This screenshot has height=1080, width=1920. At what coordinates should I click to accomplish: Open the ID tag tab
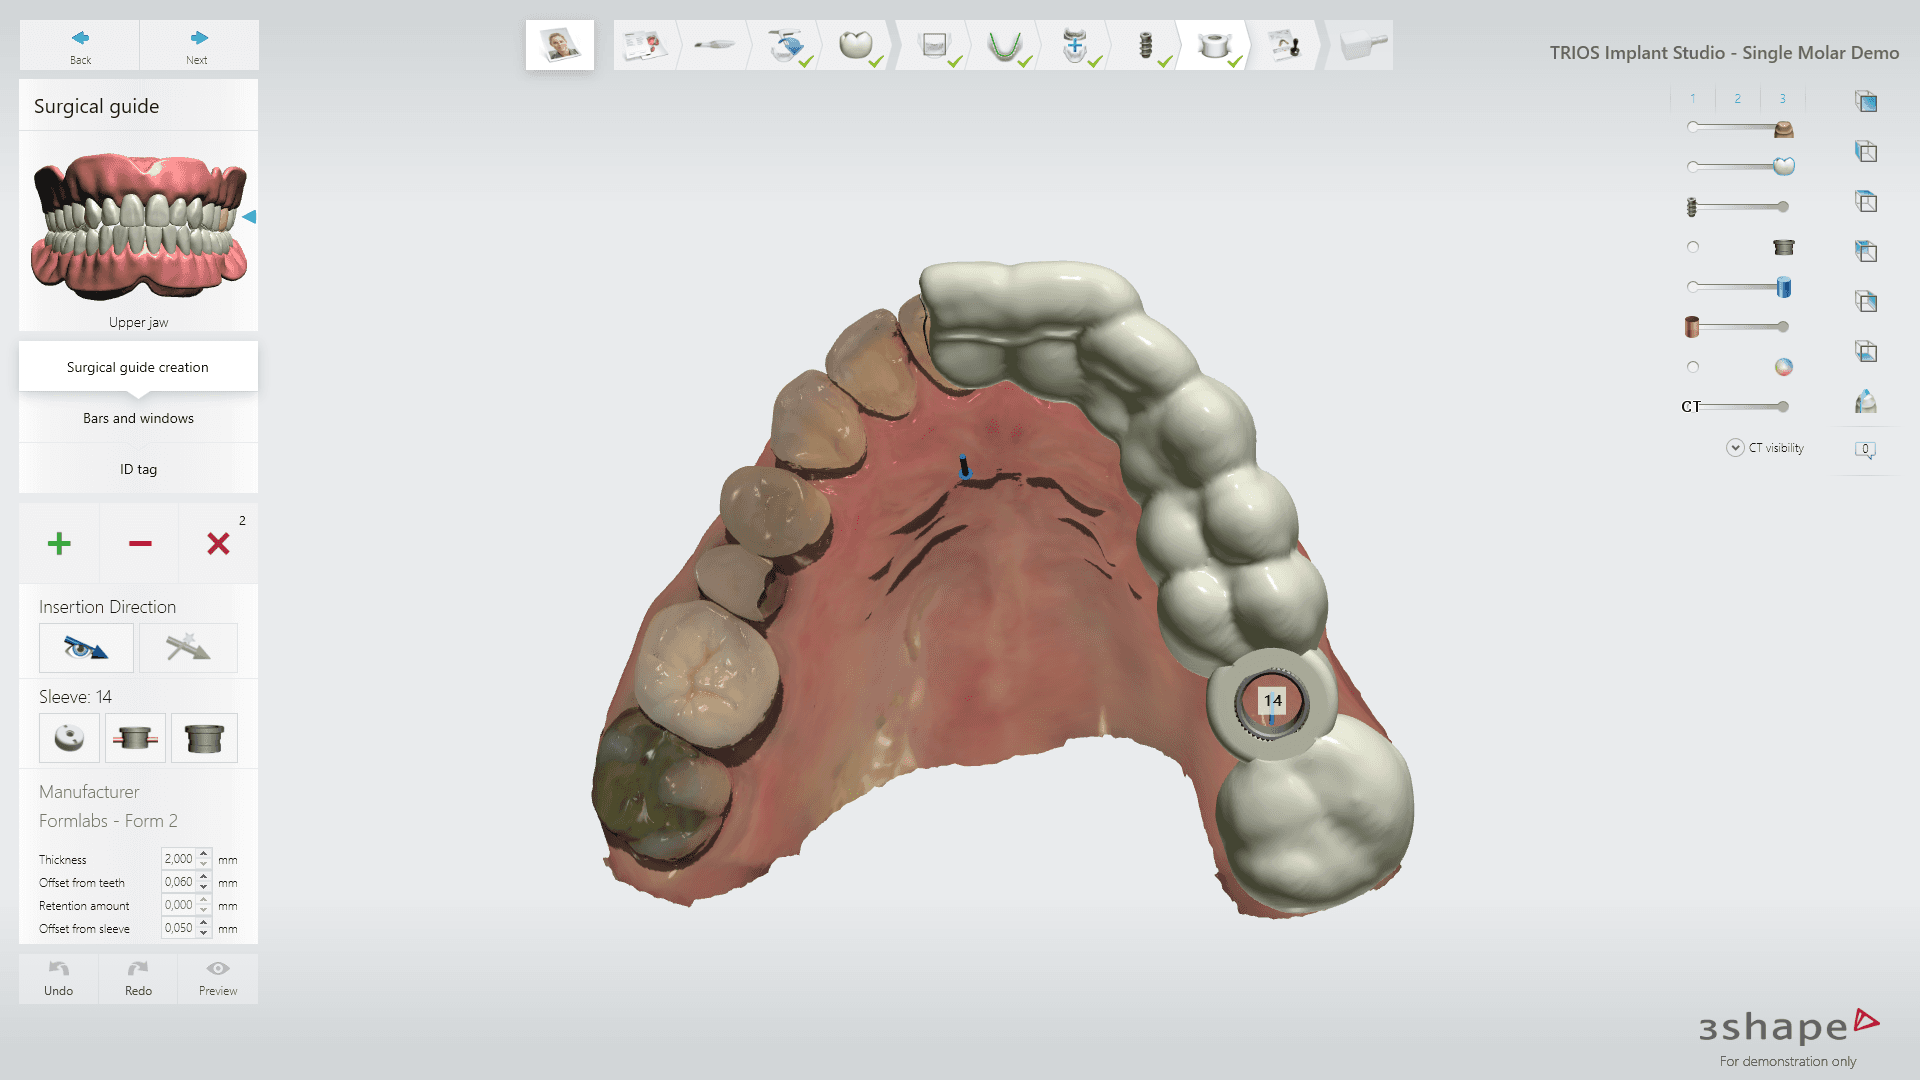[x=138, y=469]
